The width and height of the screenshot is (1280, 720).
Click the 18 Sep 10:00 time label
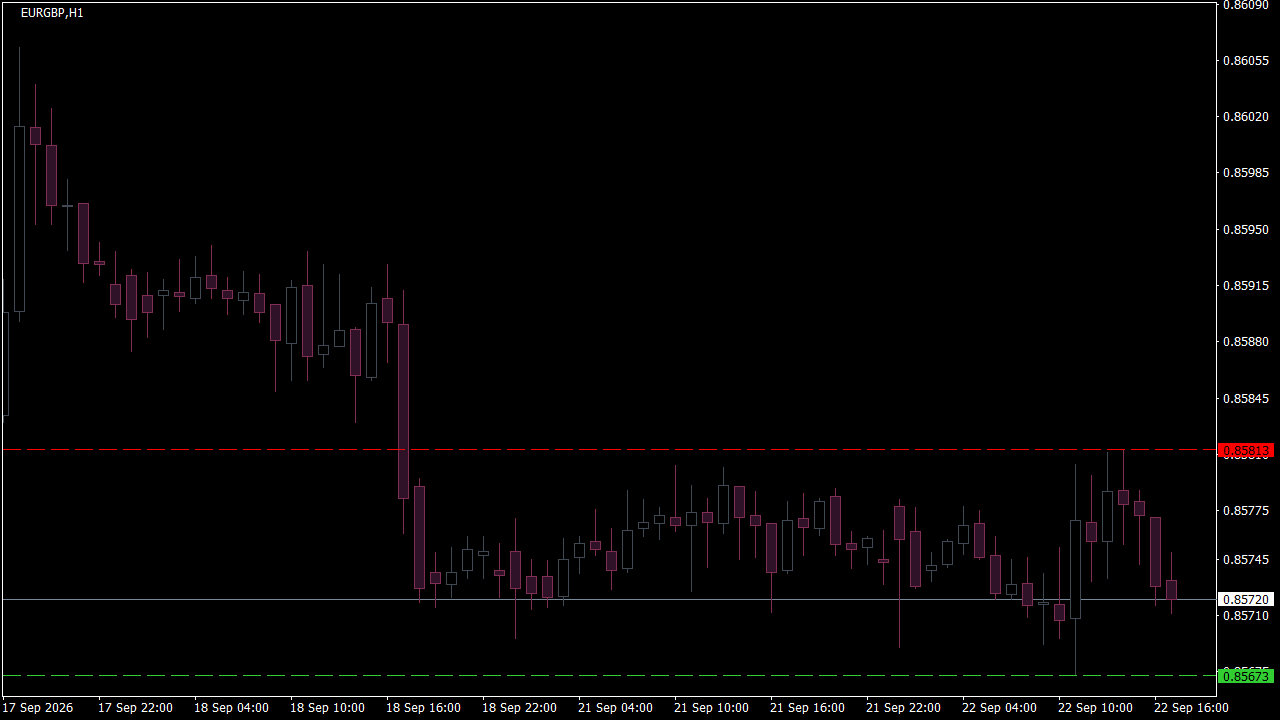click(x=327, y=708)
